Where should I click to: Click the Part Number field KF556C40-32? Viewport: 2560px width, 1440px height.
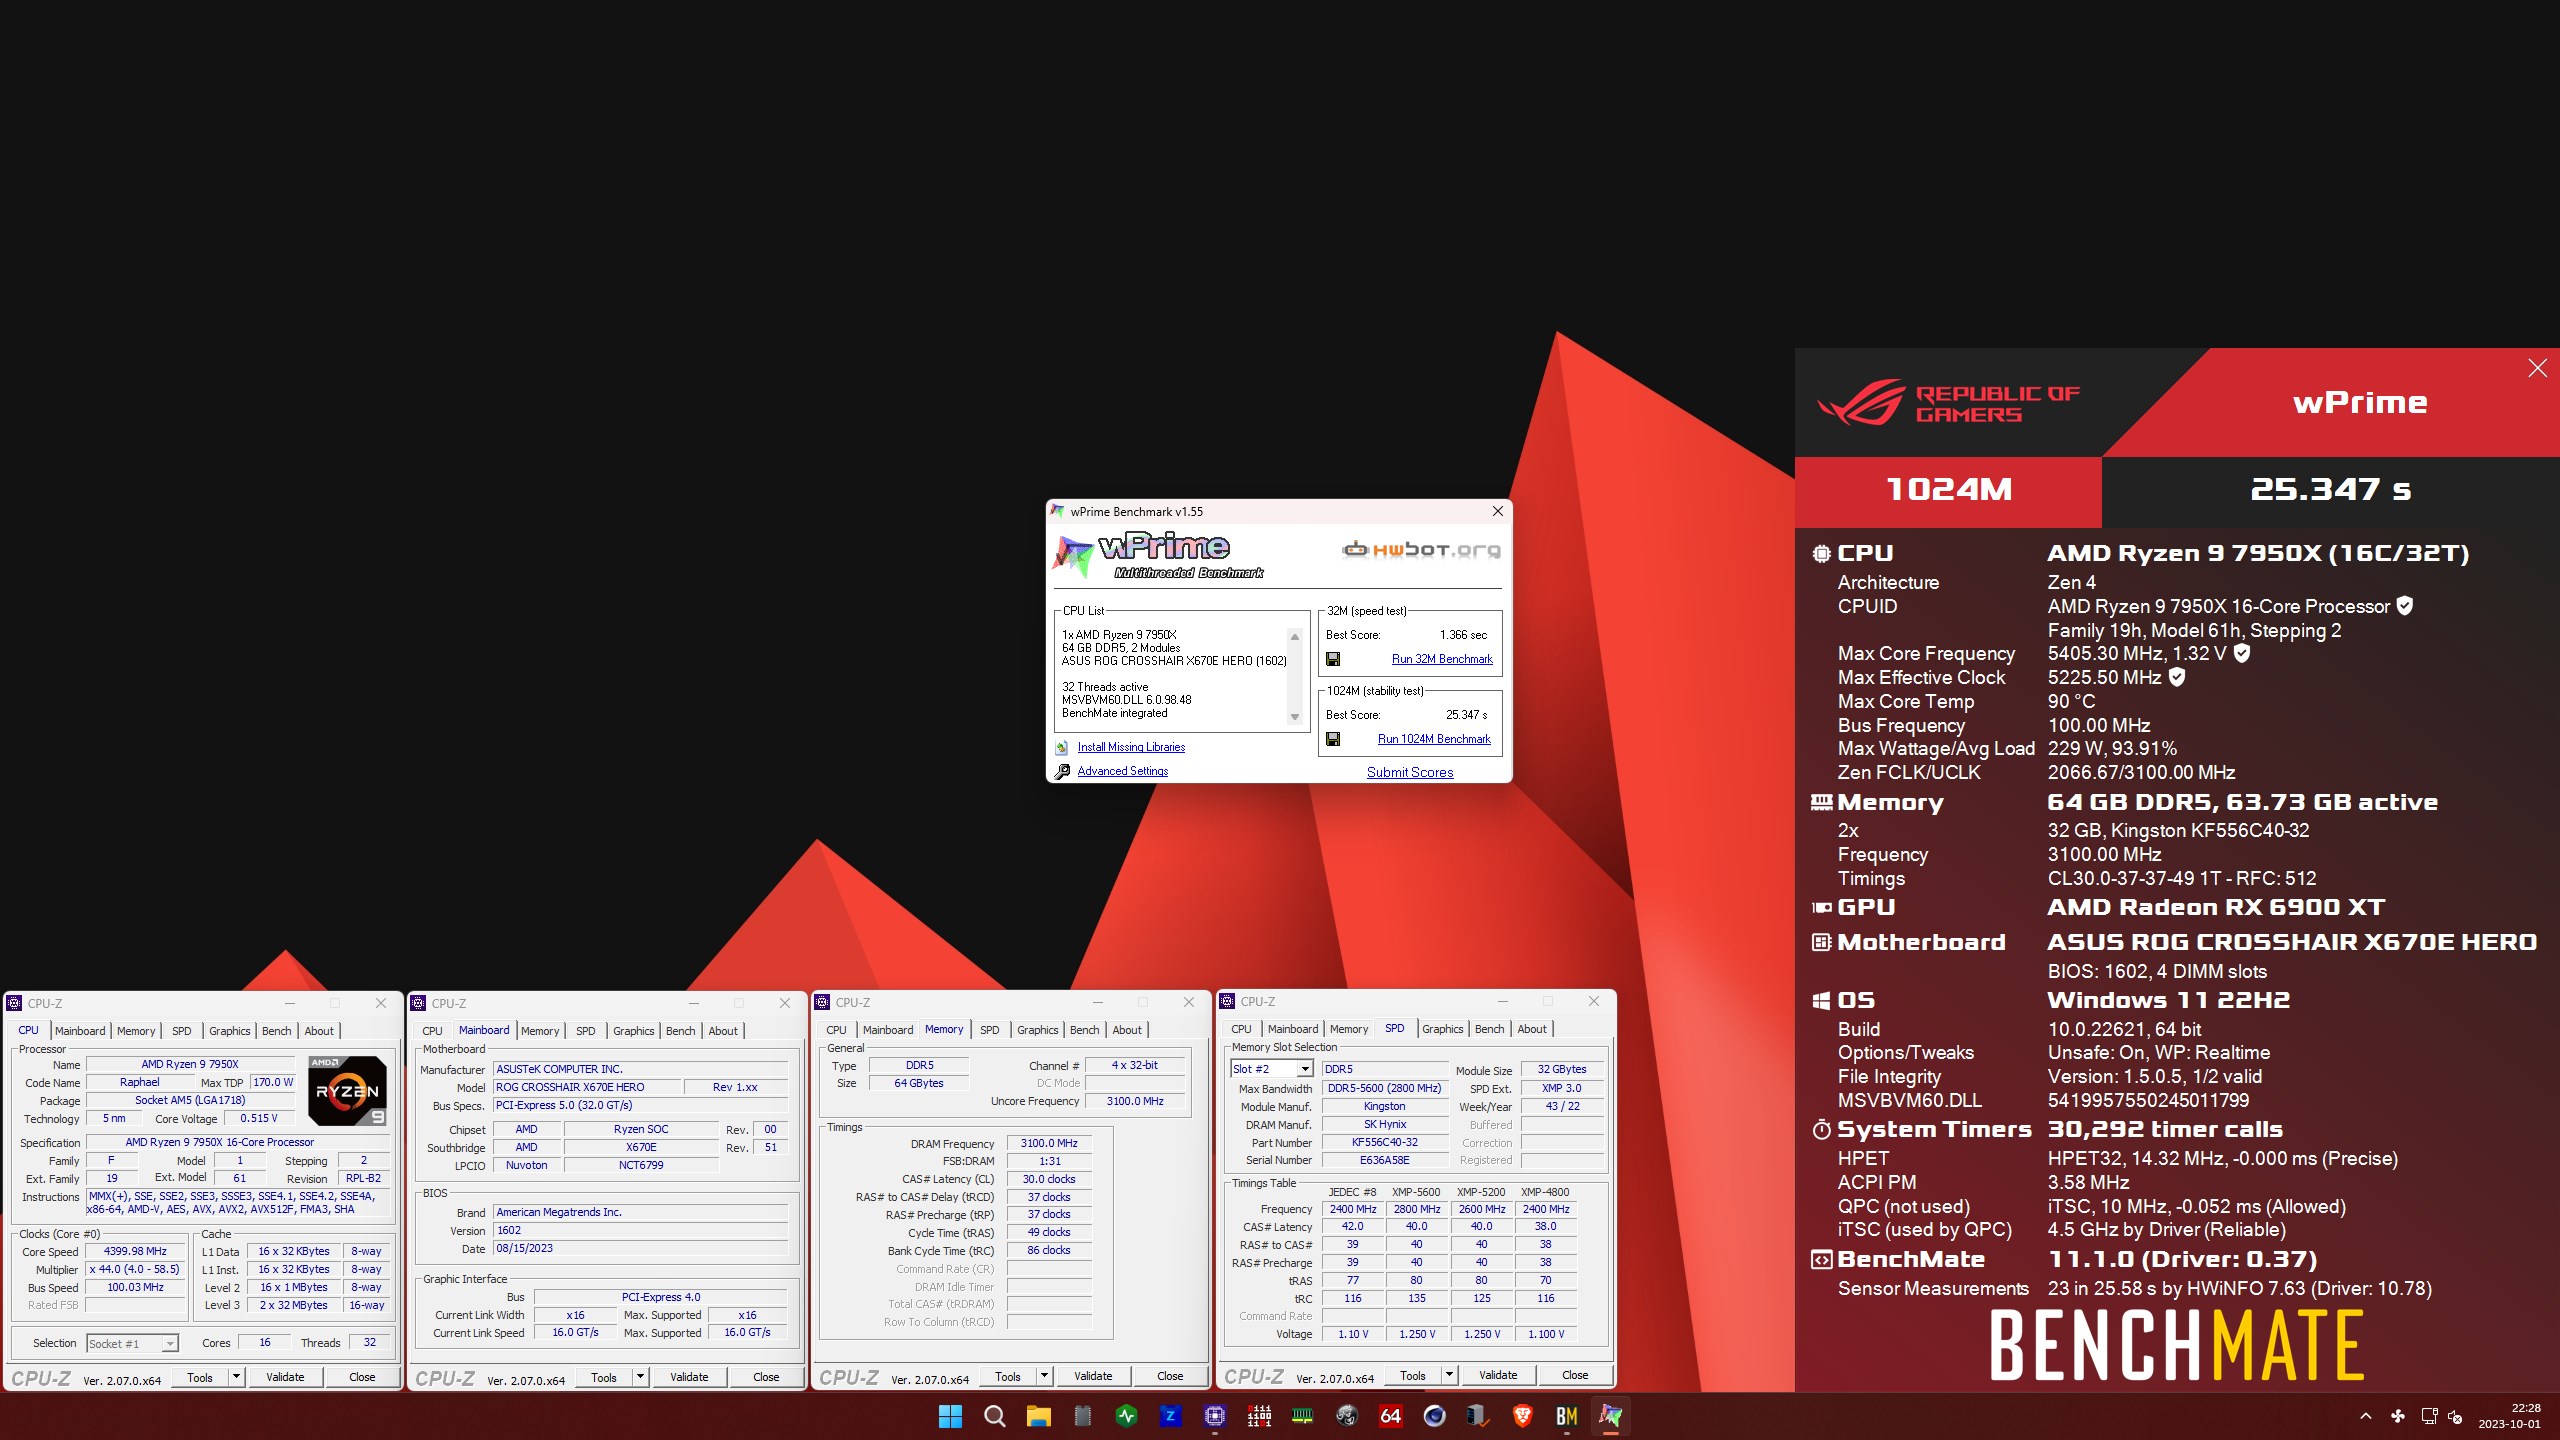pyautogui.click(x=1385, y=1142)
